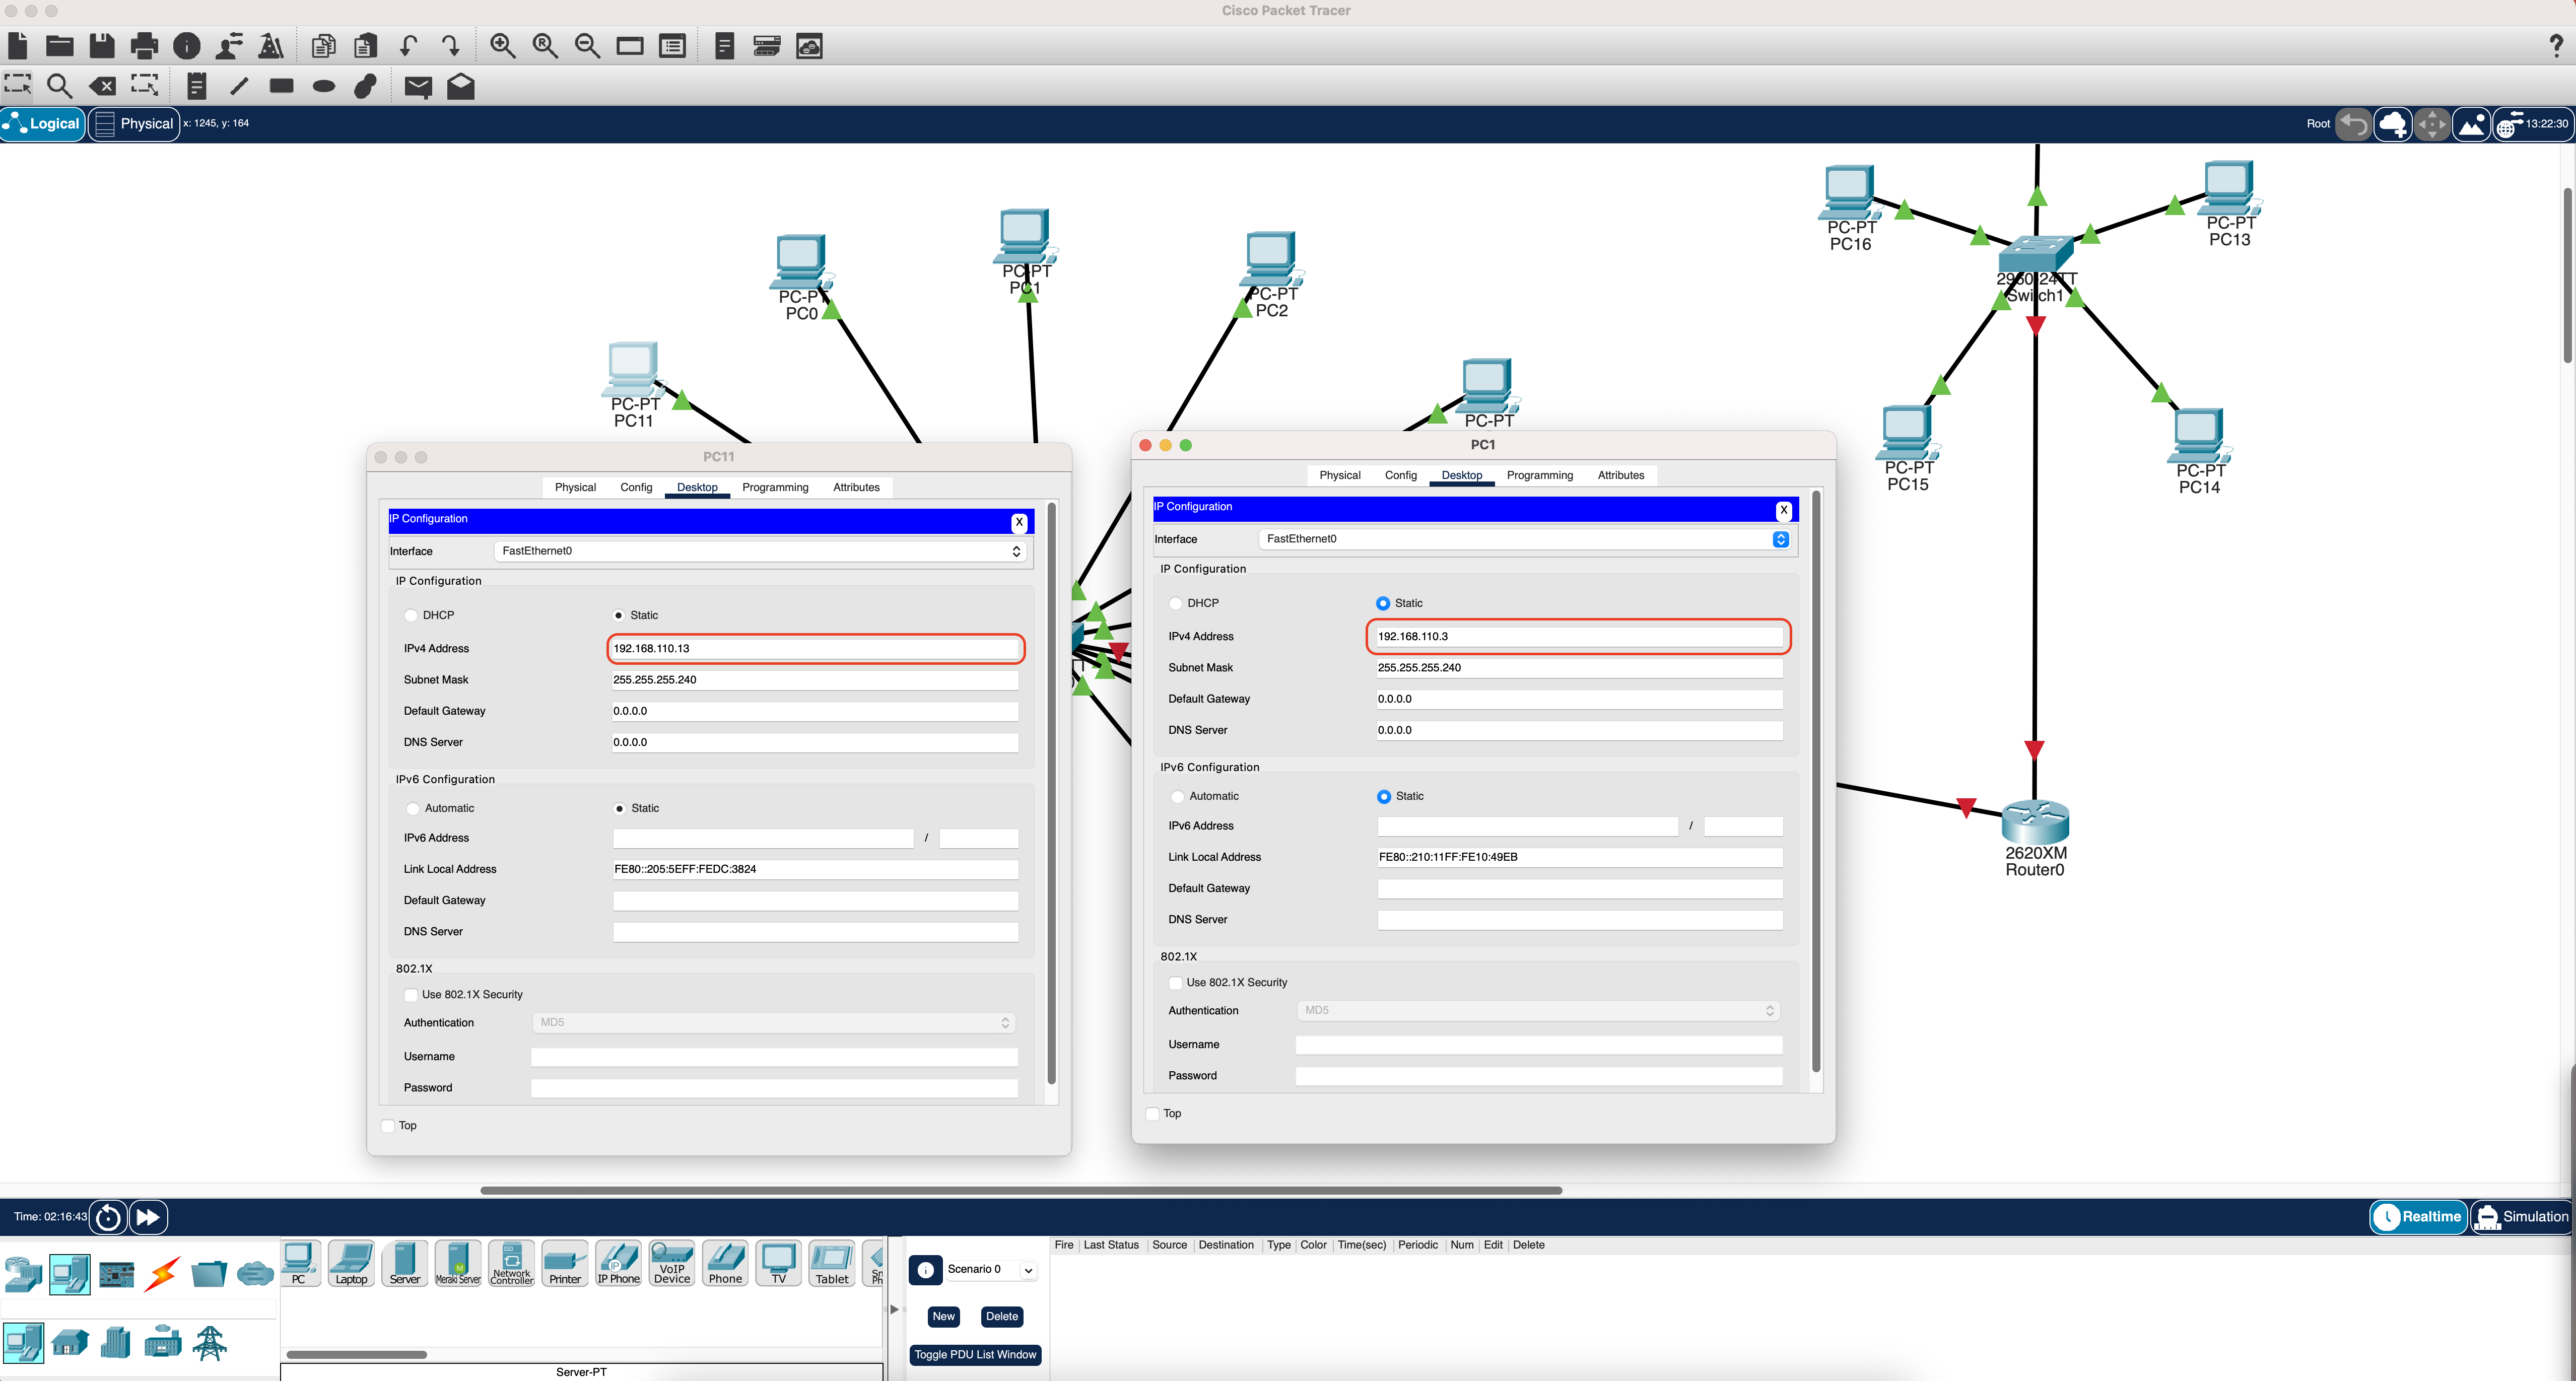Image resolution: width=2576 pixels, height=1381 pixels.
Task: Switch to Physical tab in PC1 window
Action: coord(1339,475)
